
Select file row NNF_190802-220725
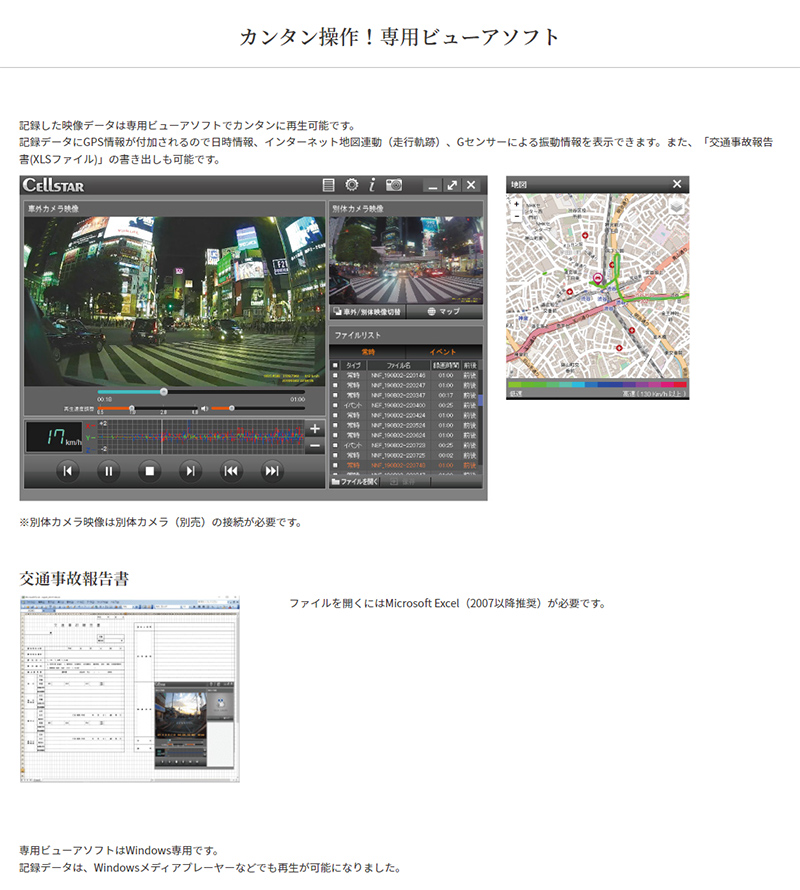pos(405,455)
